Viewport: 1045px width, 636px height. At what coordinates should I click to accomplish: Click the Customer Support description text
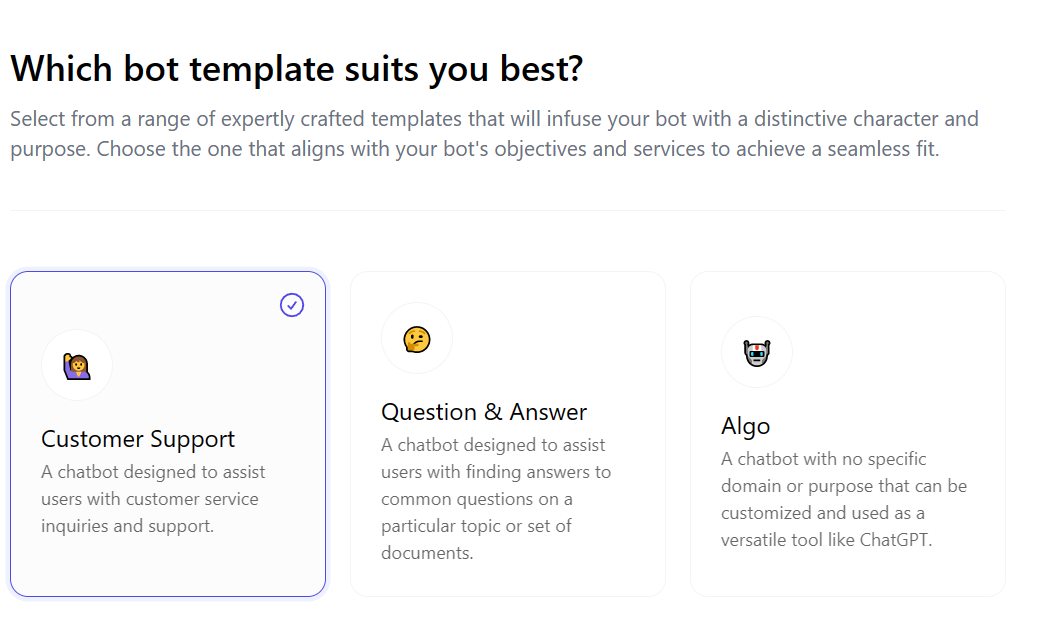[153, 498]
